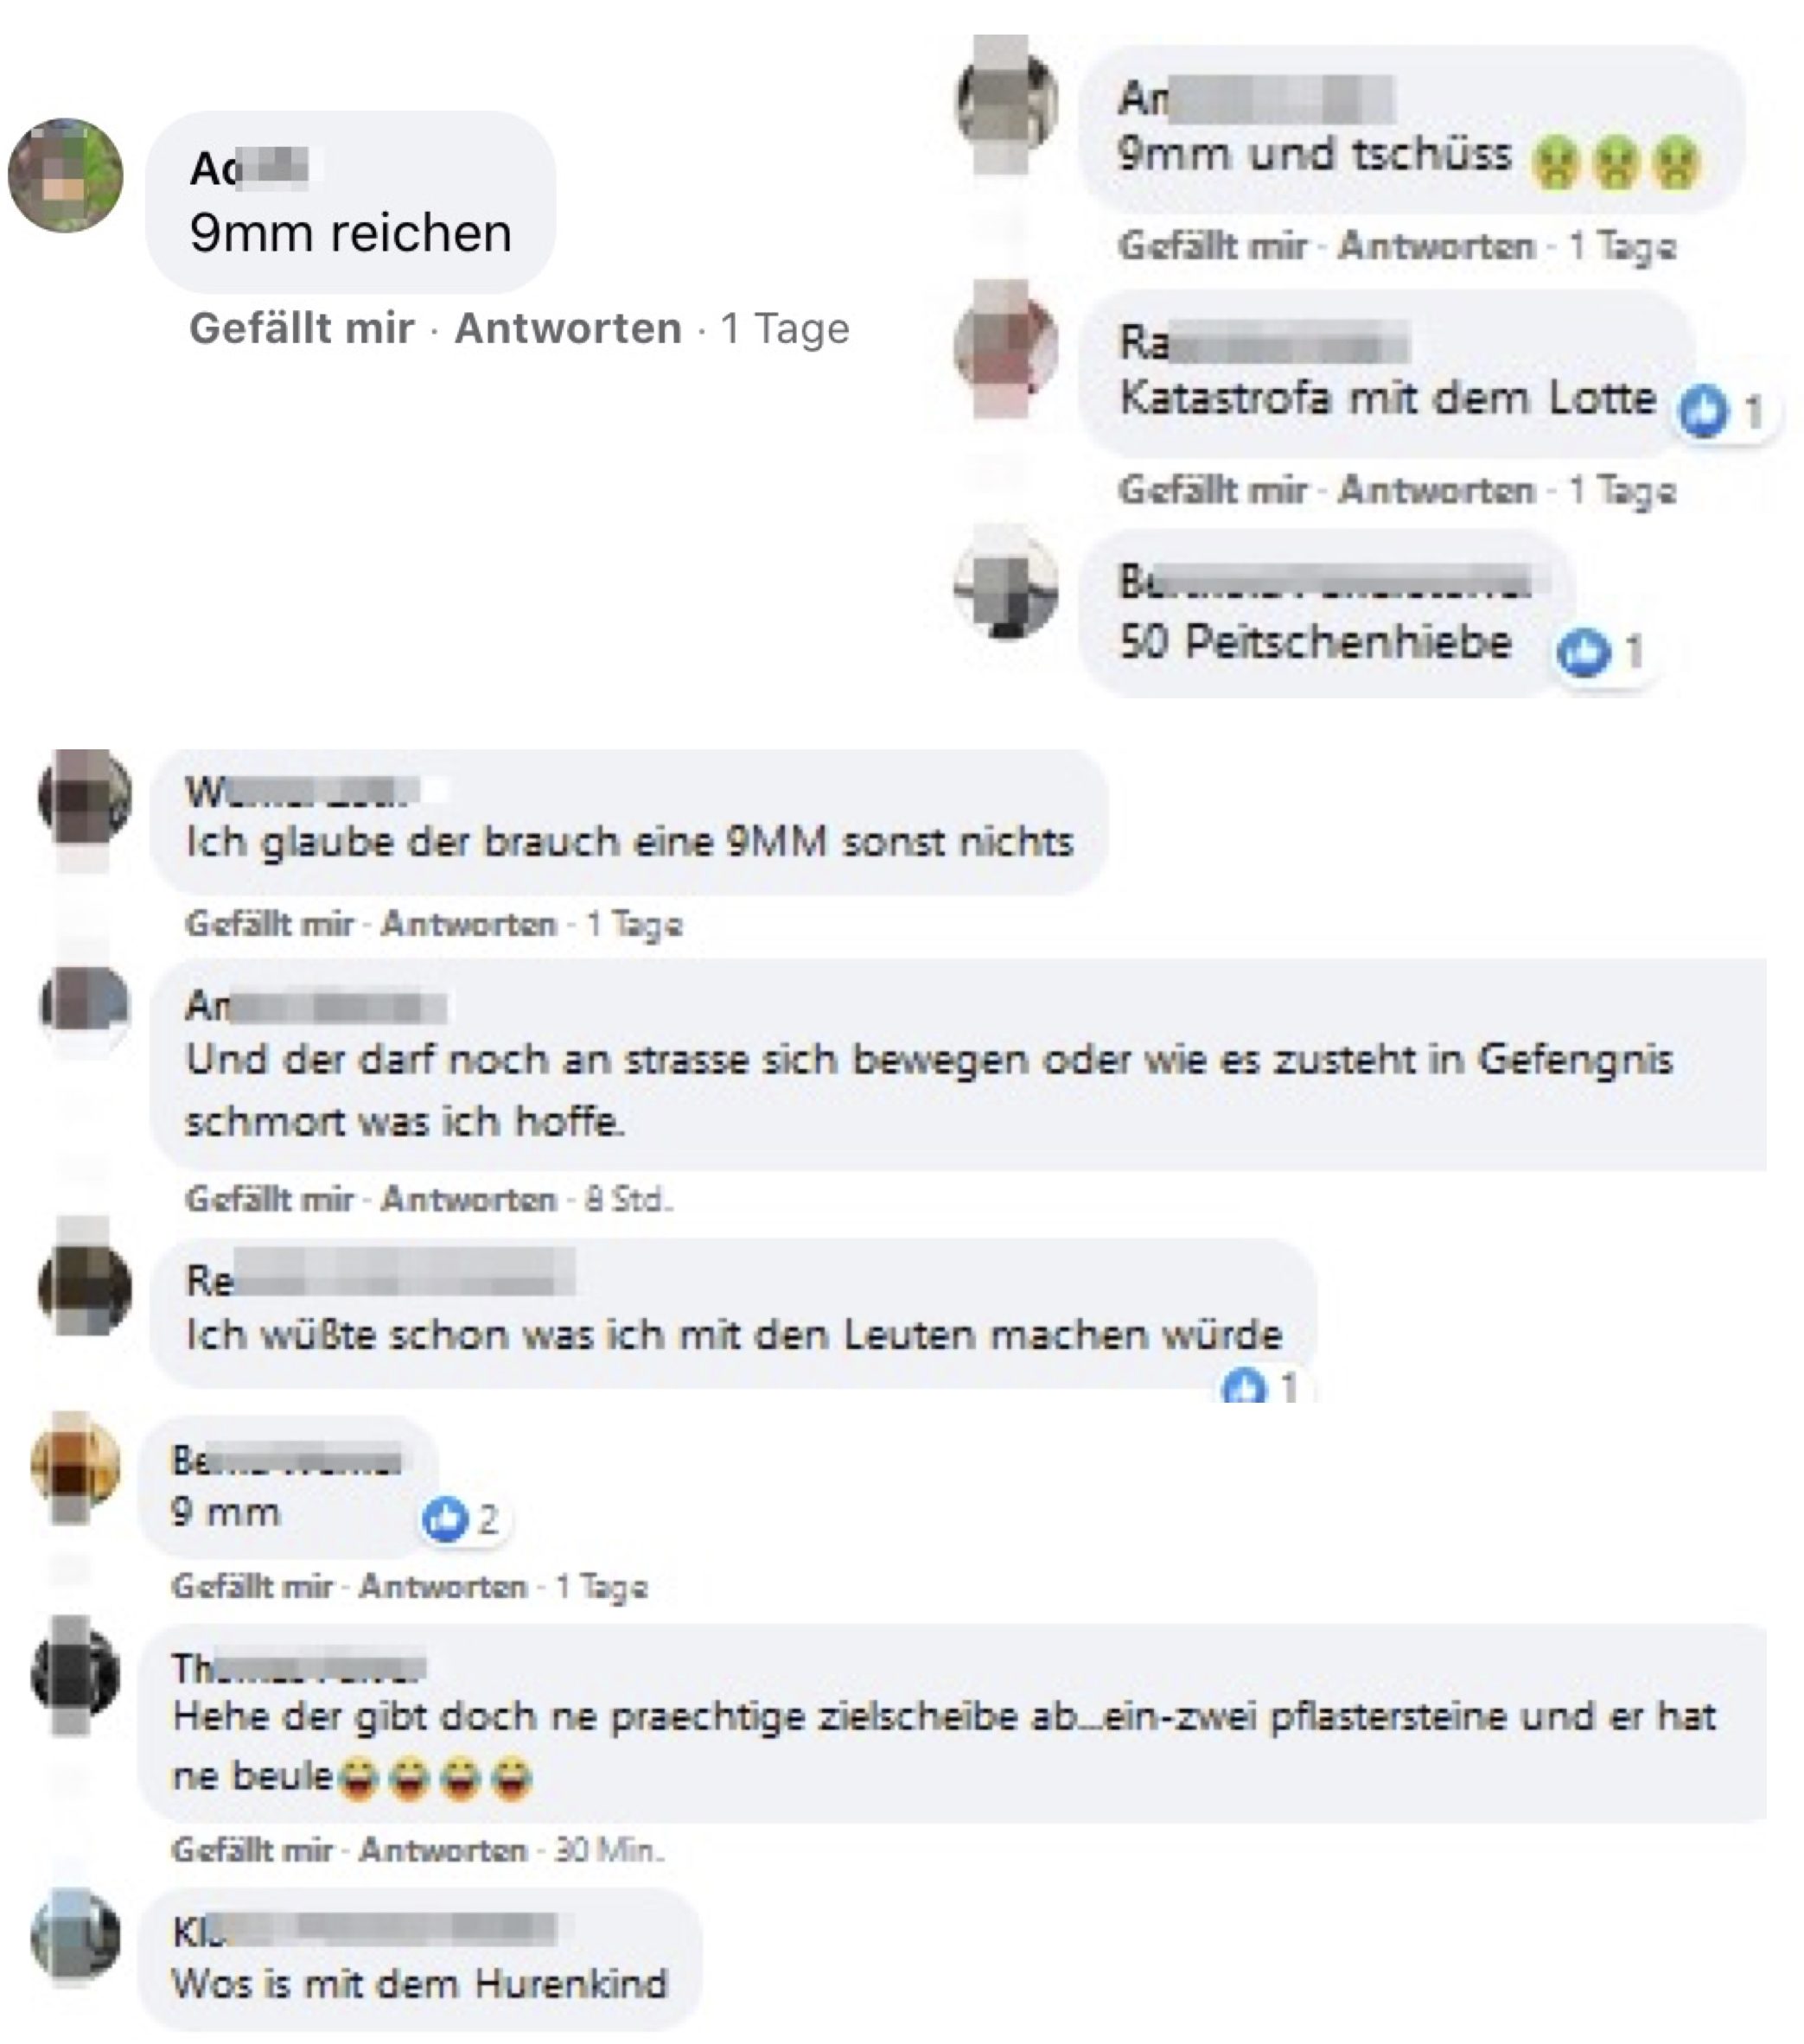Open the avatar beside the '9 mm' comment
The width and height of the screenshot is (1804, 2044).
pyautogui.click(x=76, y=1466)
